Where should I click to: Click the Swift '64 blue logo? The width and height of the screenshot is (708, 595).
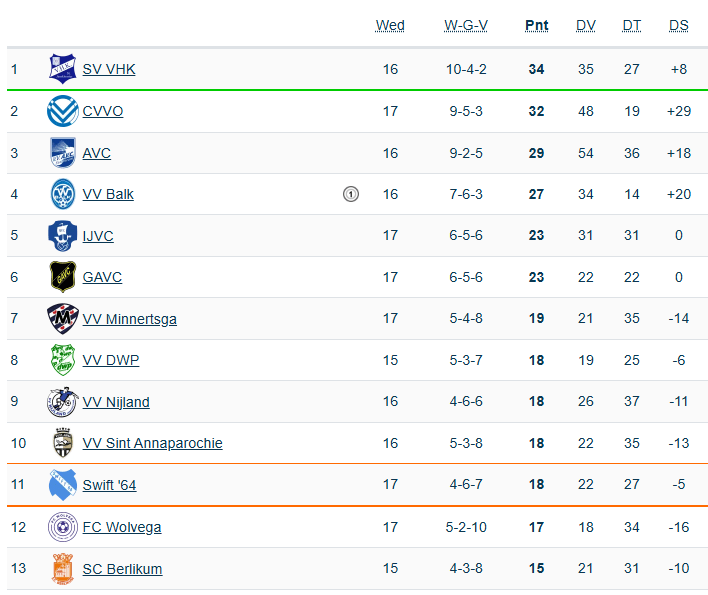(63, 485)
